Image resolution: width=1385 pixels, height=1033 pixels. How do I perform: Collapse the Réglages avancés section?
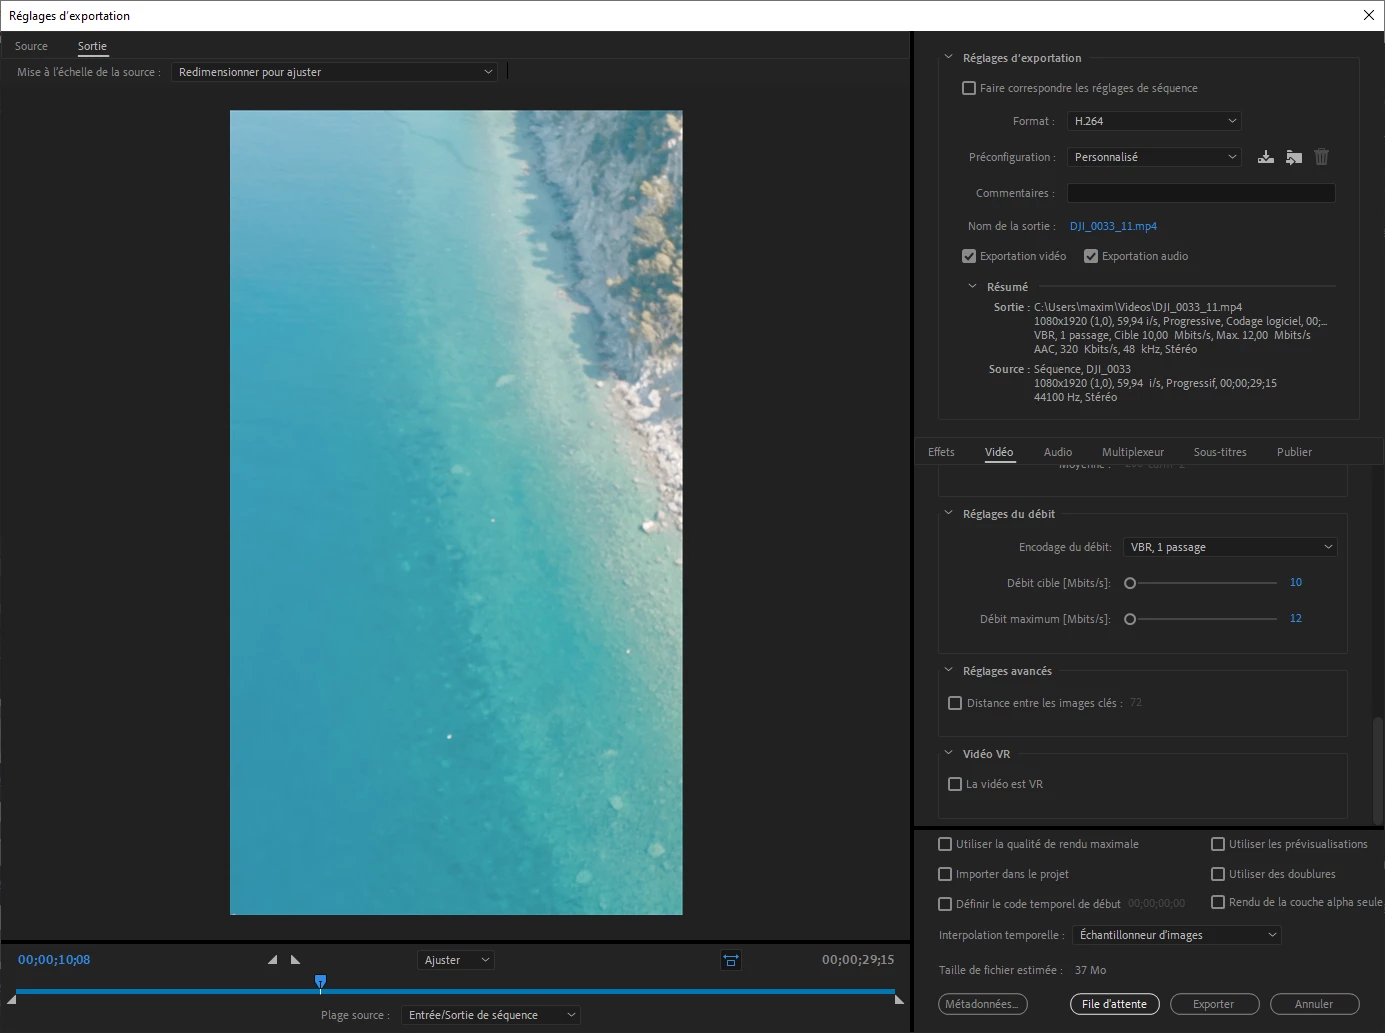[949, 671]
